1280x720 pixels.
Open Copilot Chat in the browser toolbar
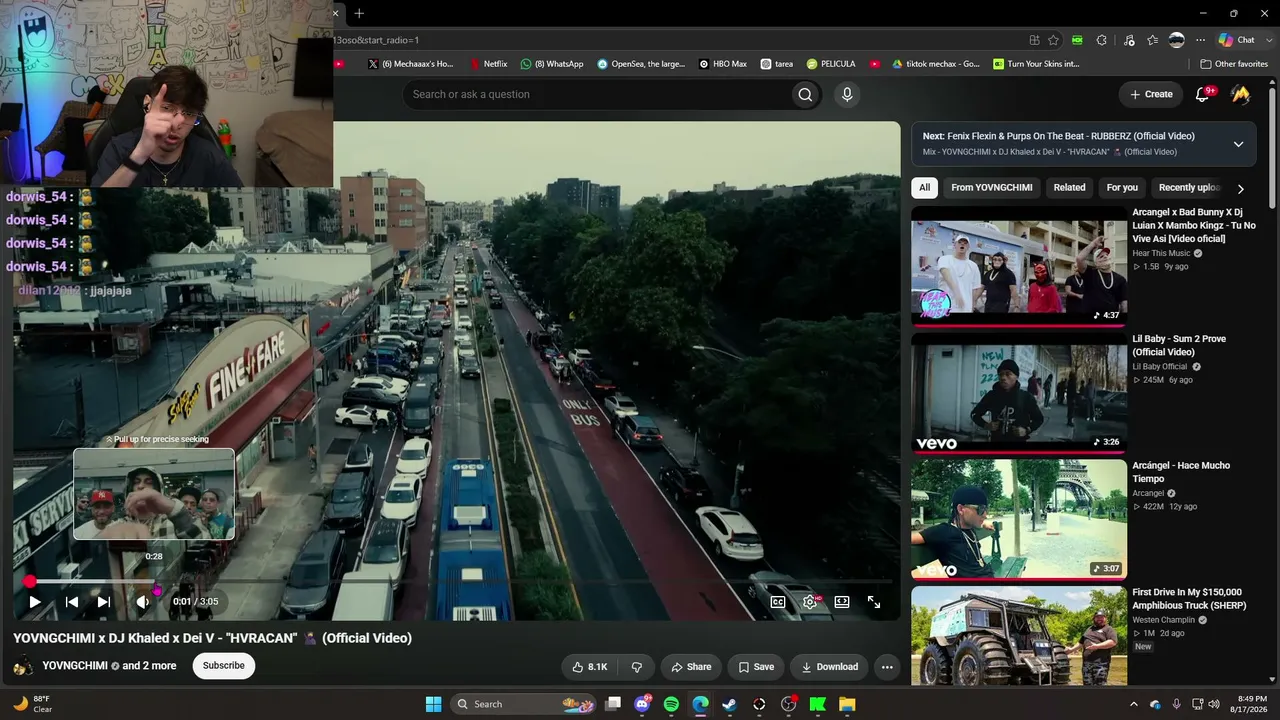1237,40
